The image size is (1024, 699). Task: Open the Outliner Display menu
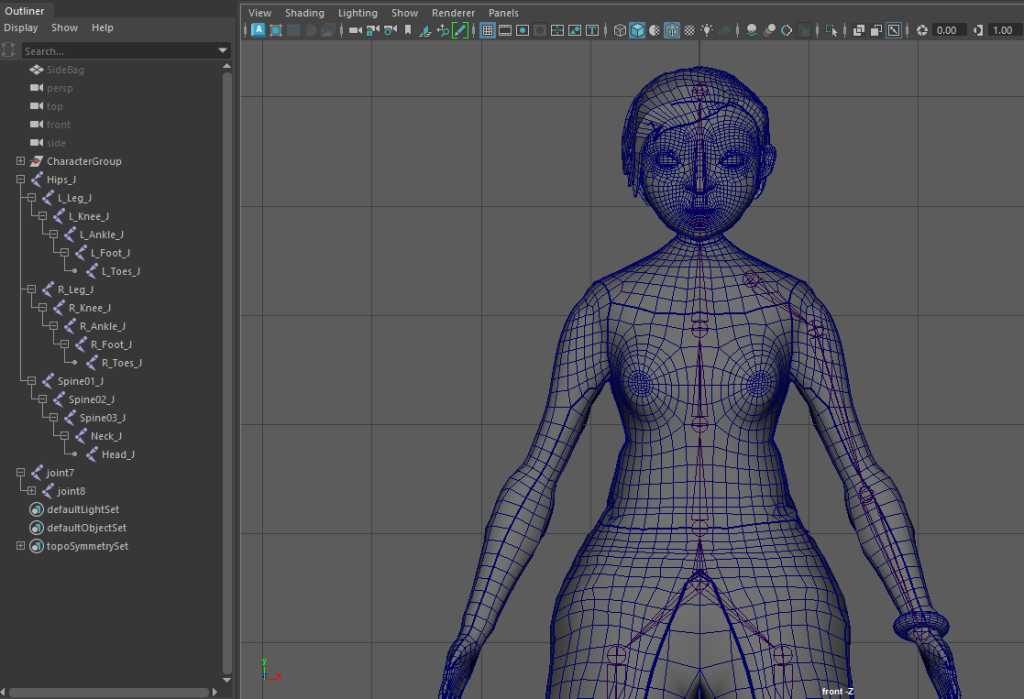point(20,28)
